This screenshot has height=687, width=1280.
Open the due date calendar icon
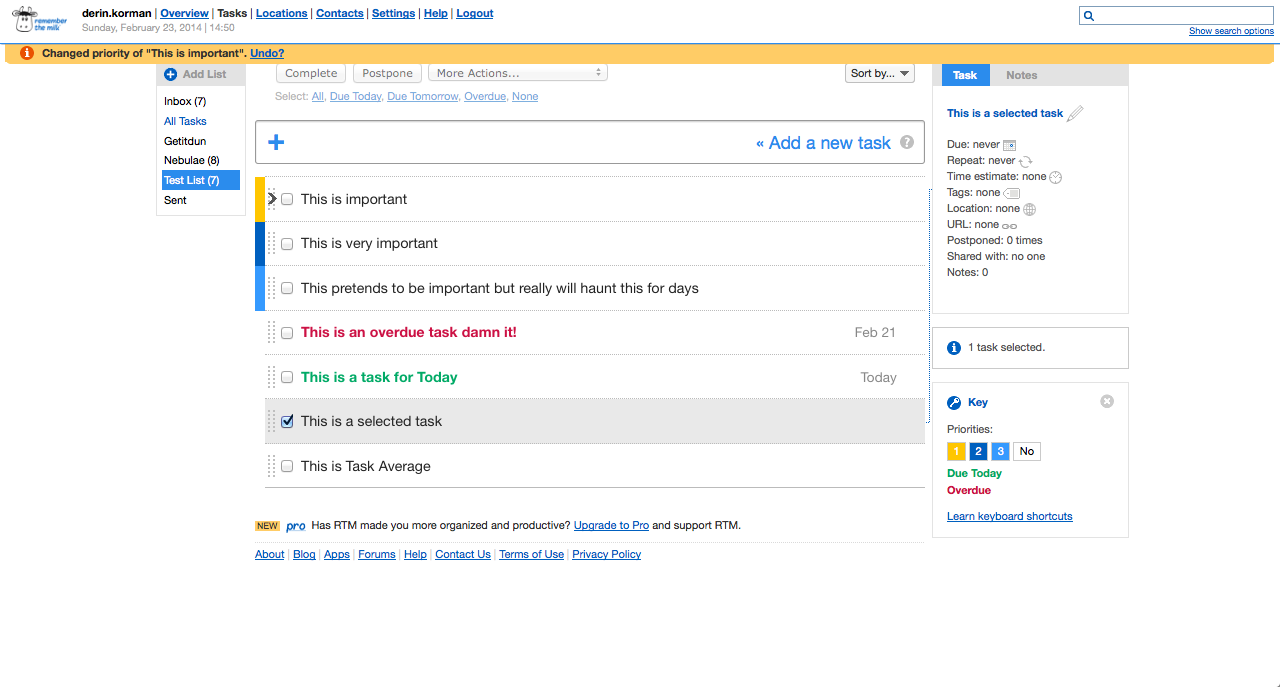[1009, 145]
